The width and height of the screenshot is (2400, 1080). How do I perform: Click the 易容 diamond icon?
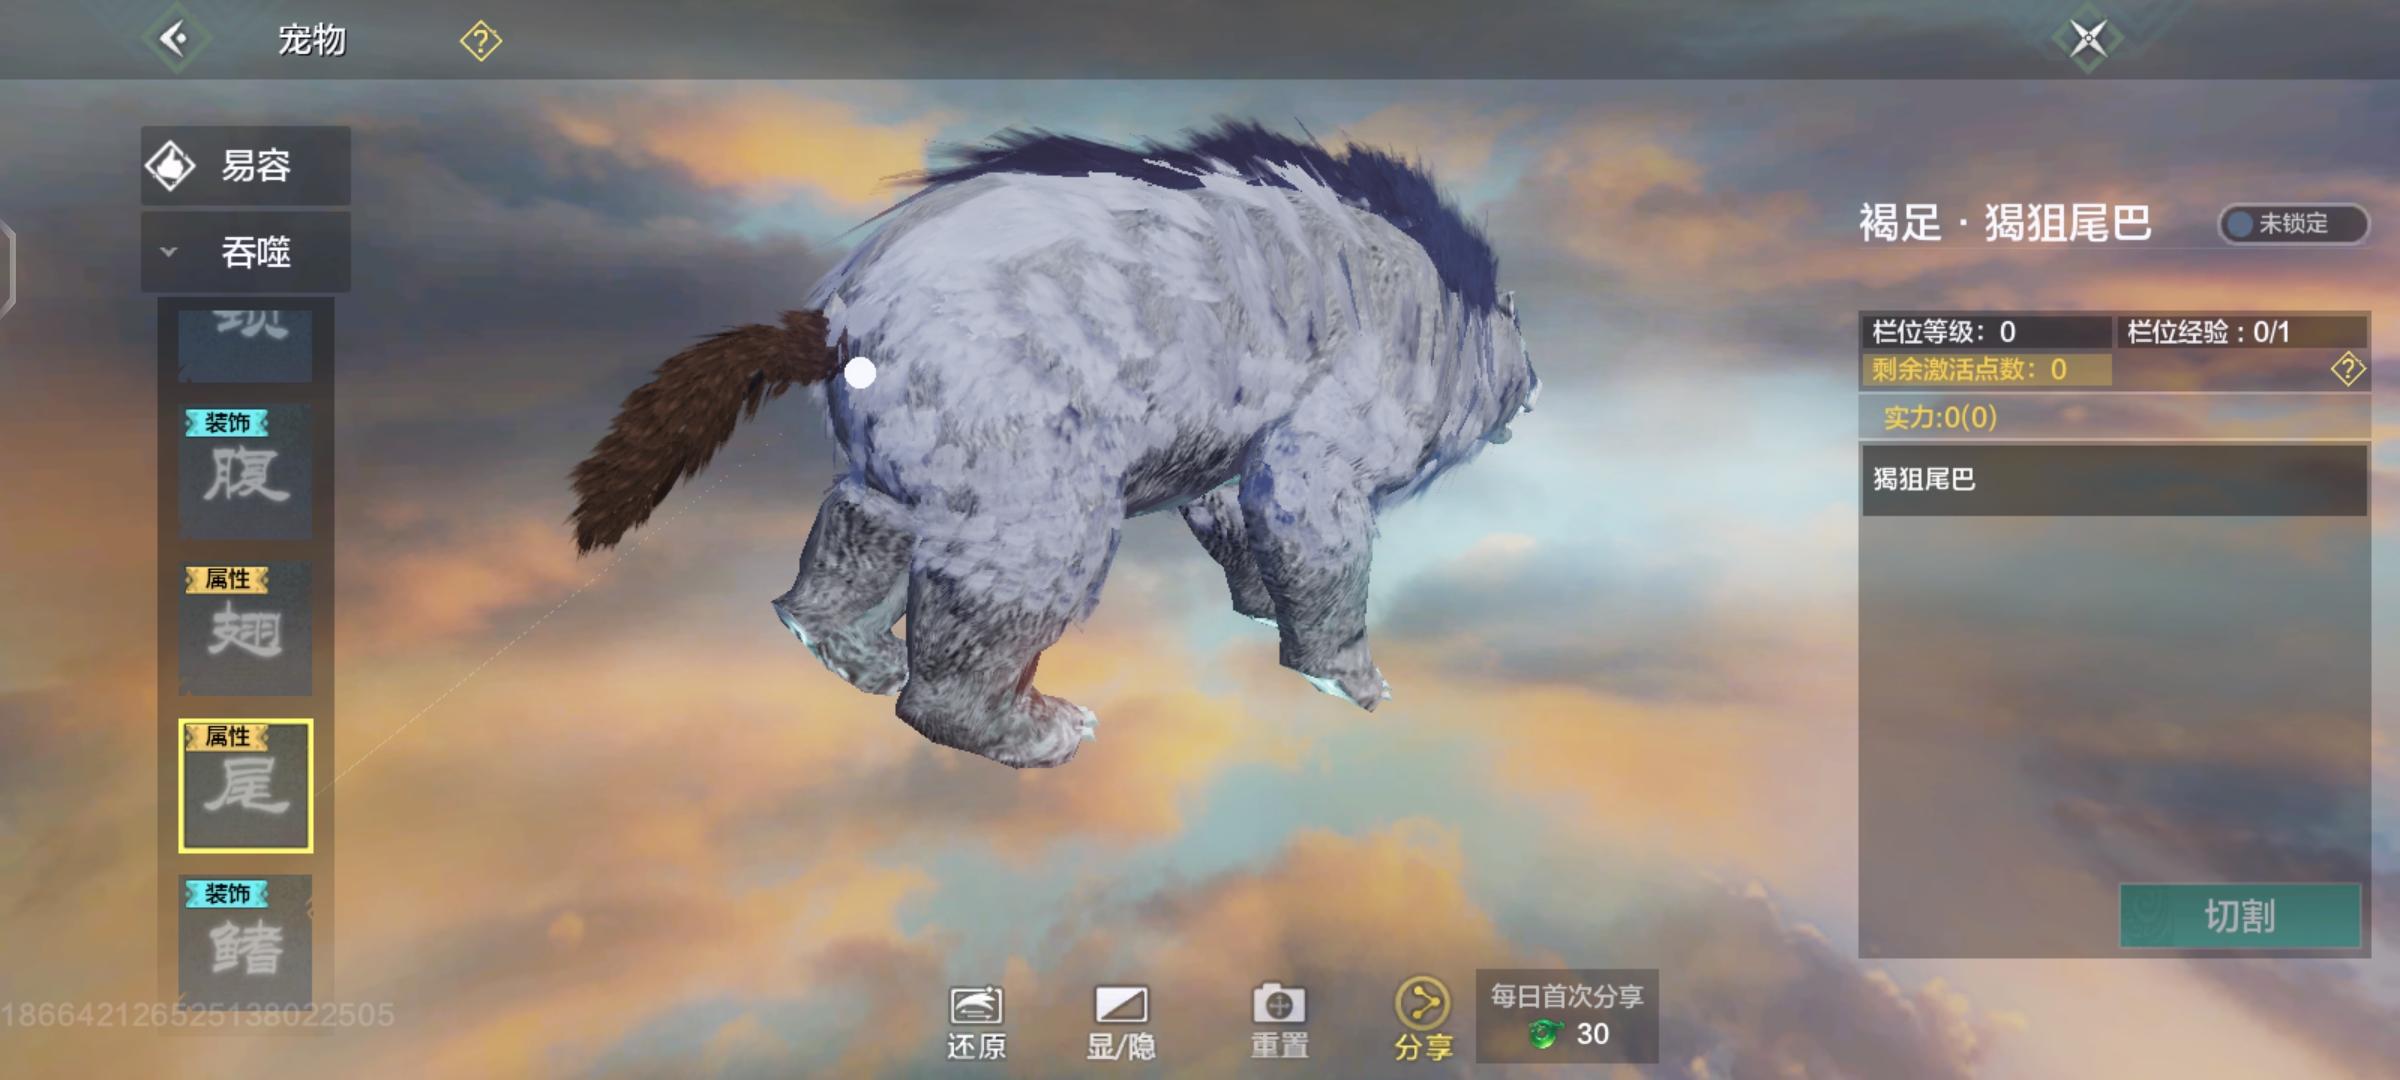pos(171,166)
